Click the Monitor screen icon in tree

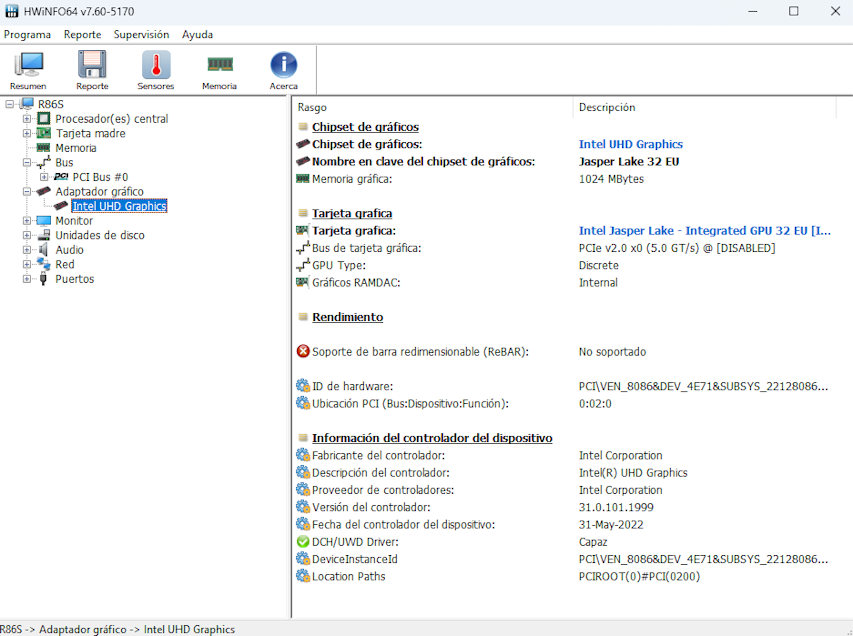click(44, 220)
